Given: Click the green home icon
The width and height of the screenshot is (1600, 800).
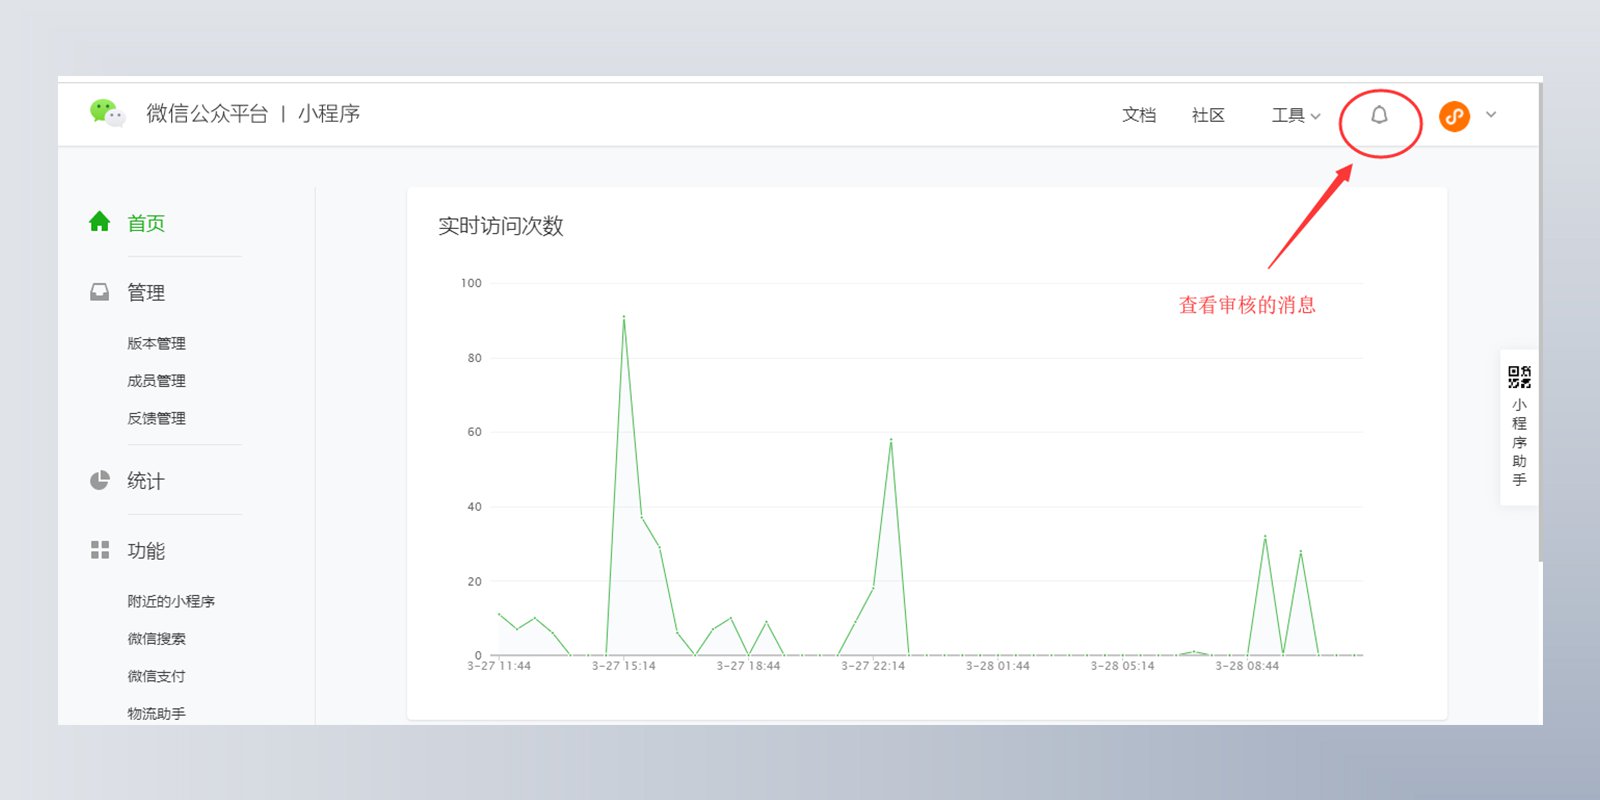Looking at the screenshot, I should pos(99,221).
